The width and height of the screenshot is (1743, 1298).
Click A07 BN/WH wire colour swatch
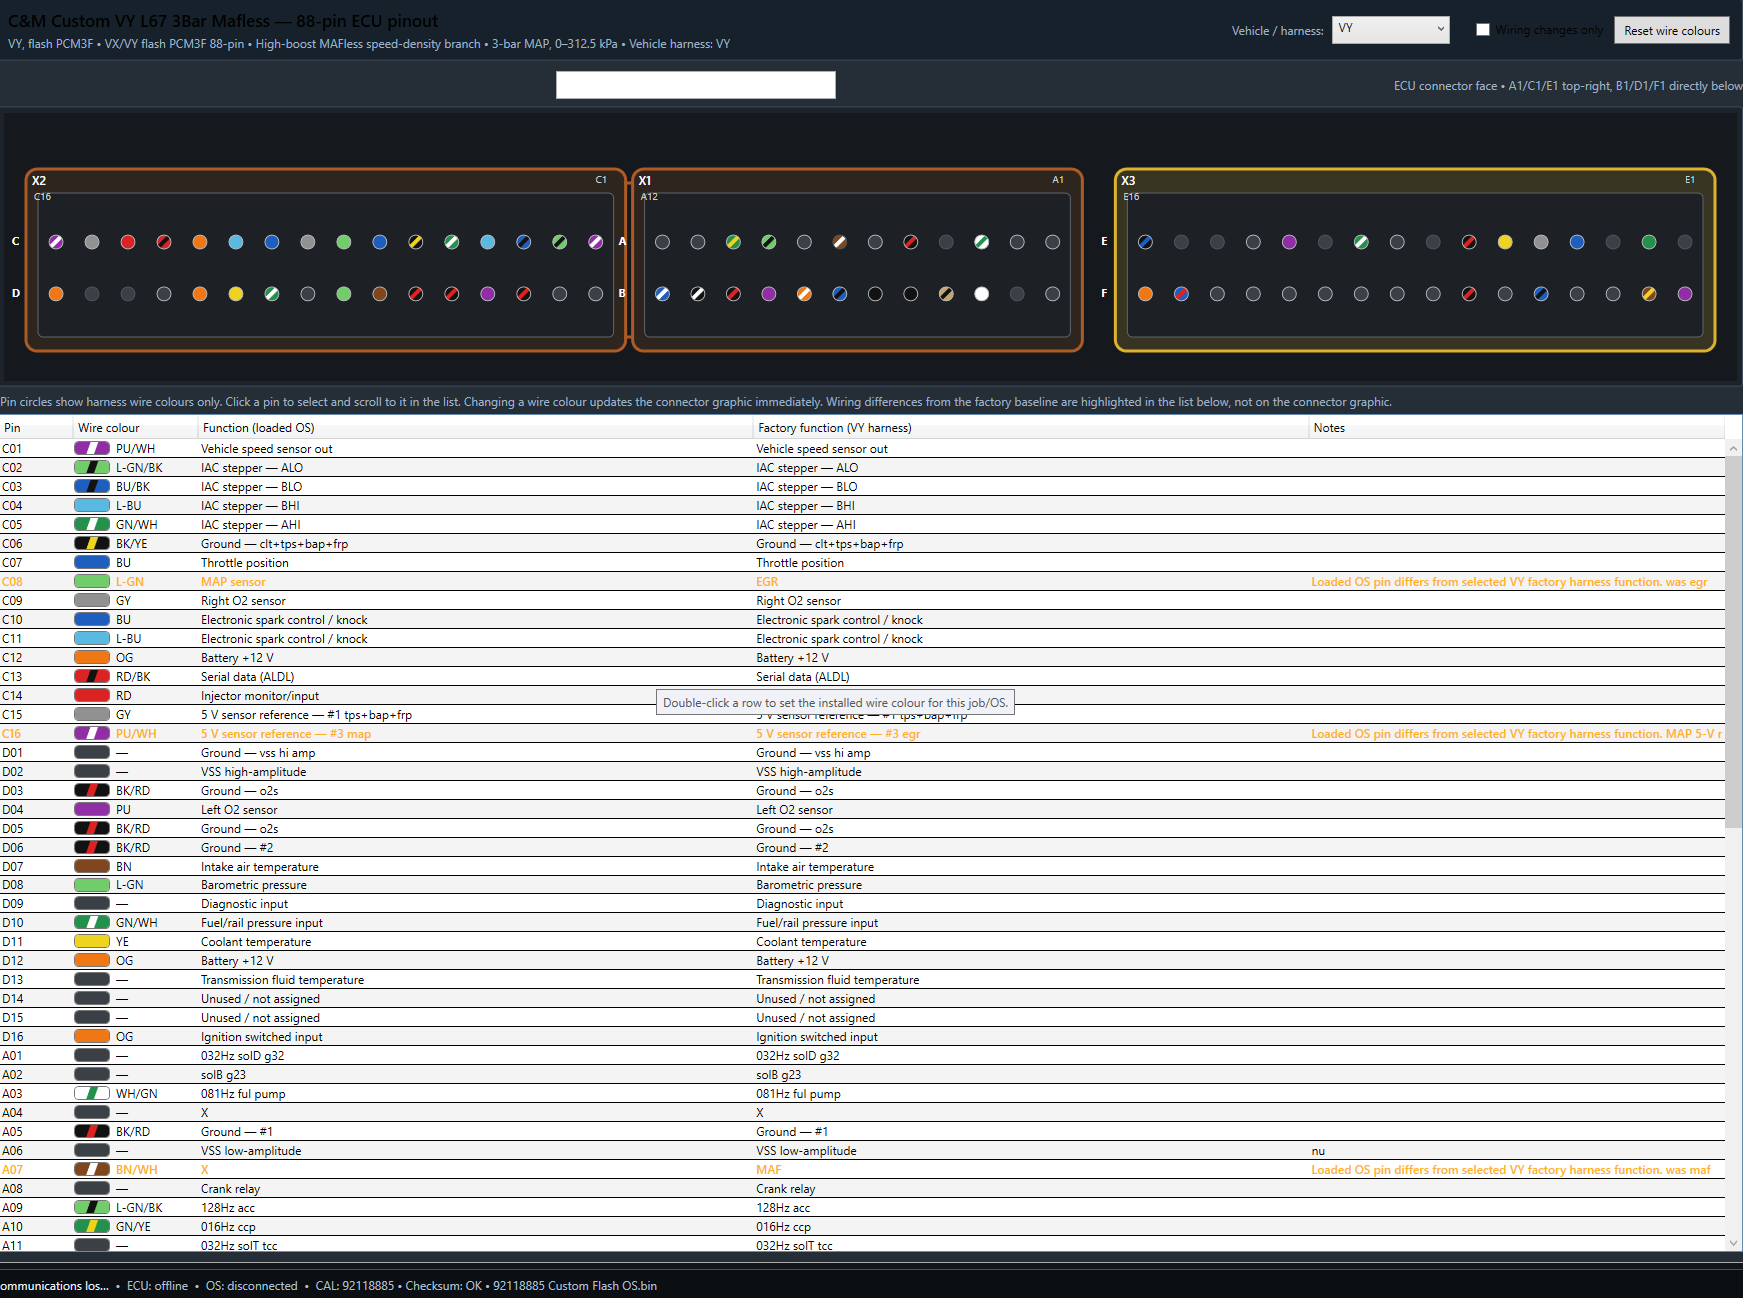click(x=92, y=1170)
